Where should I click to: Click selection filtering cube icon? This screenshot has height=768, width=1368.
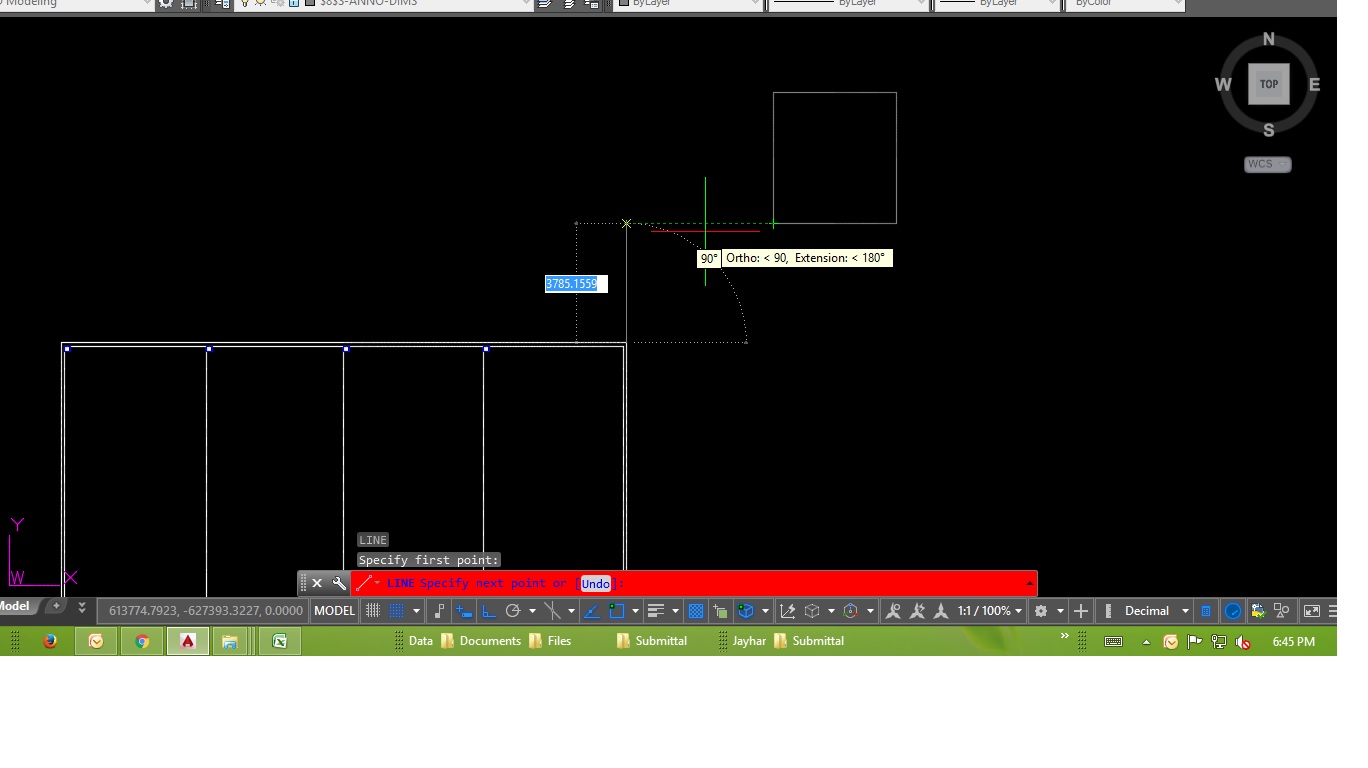[x=812, y=611]
